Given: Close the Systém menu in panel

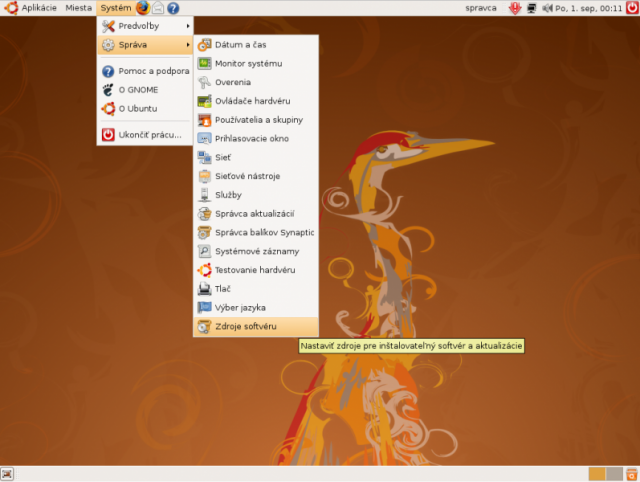Looking at the screenshot, I should click(x=116, y=8).
